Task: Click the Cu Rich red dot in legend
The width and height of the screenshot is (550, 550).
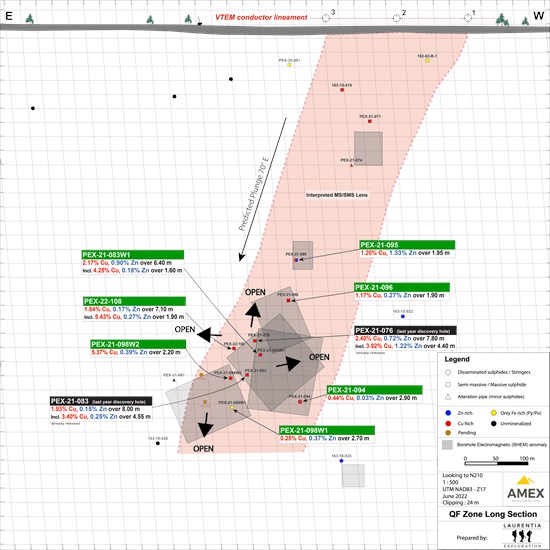Action: pos(448,423)
